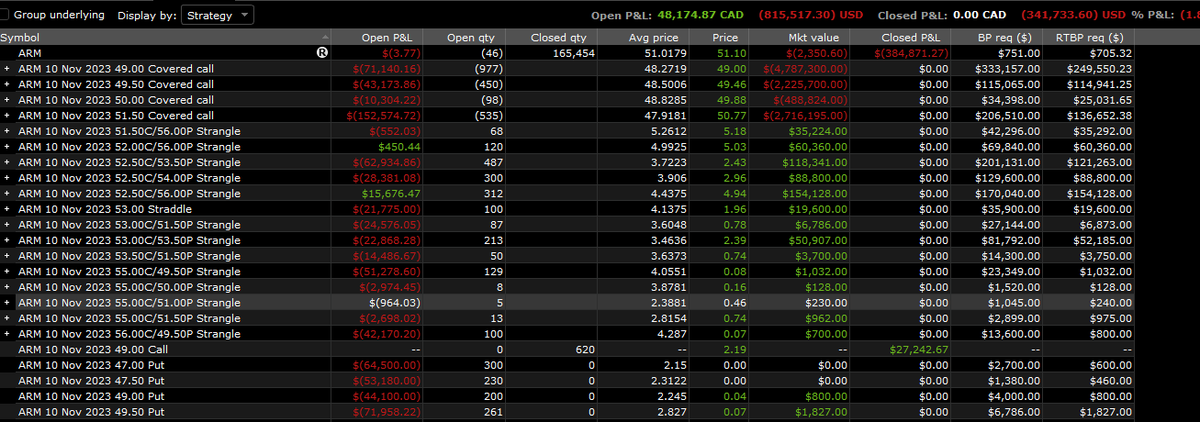Screen dimensions: 1200x422
Task: Sort by the Open P&L column header
Action: tap(377, 37)
